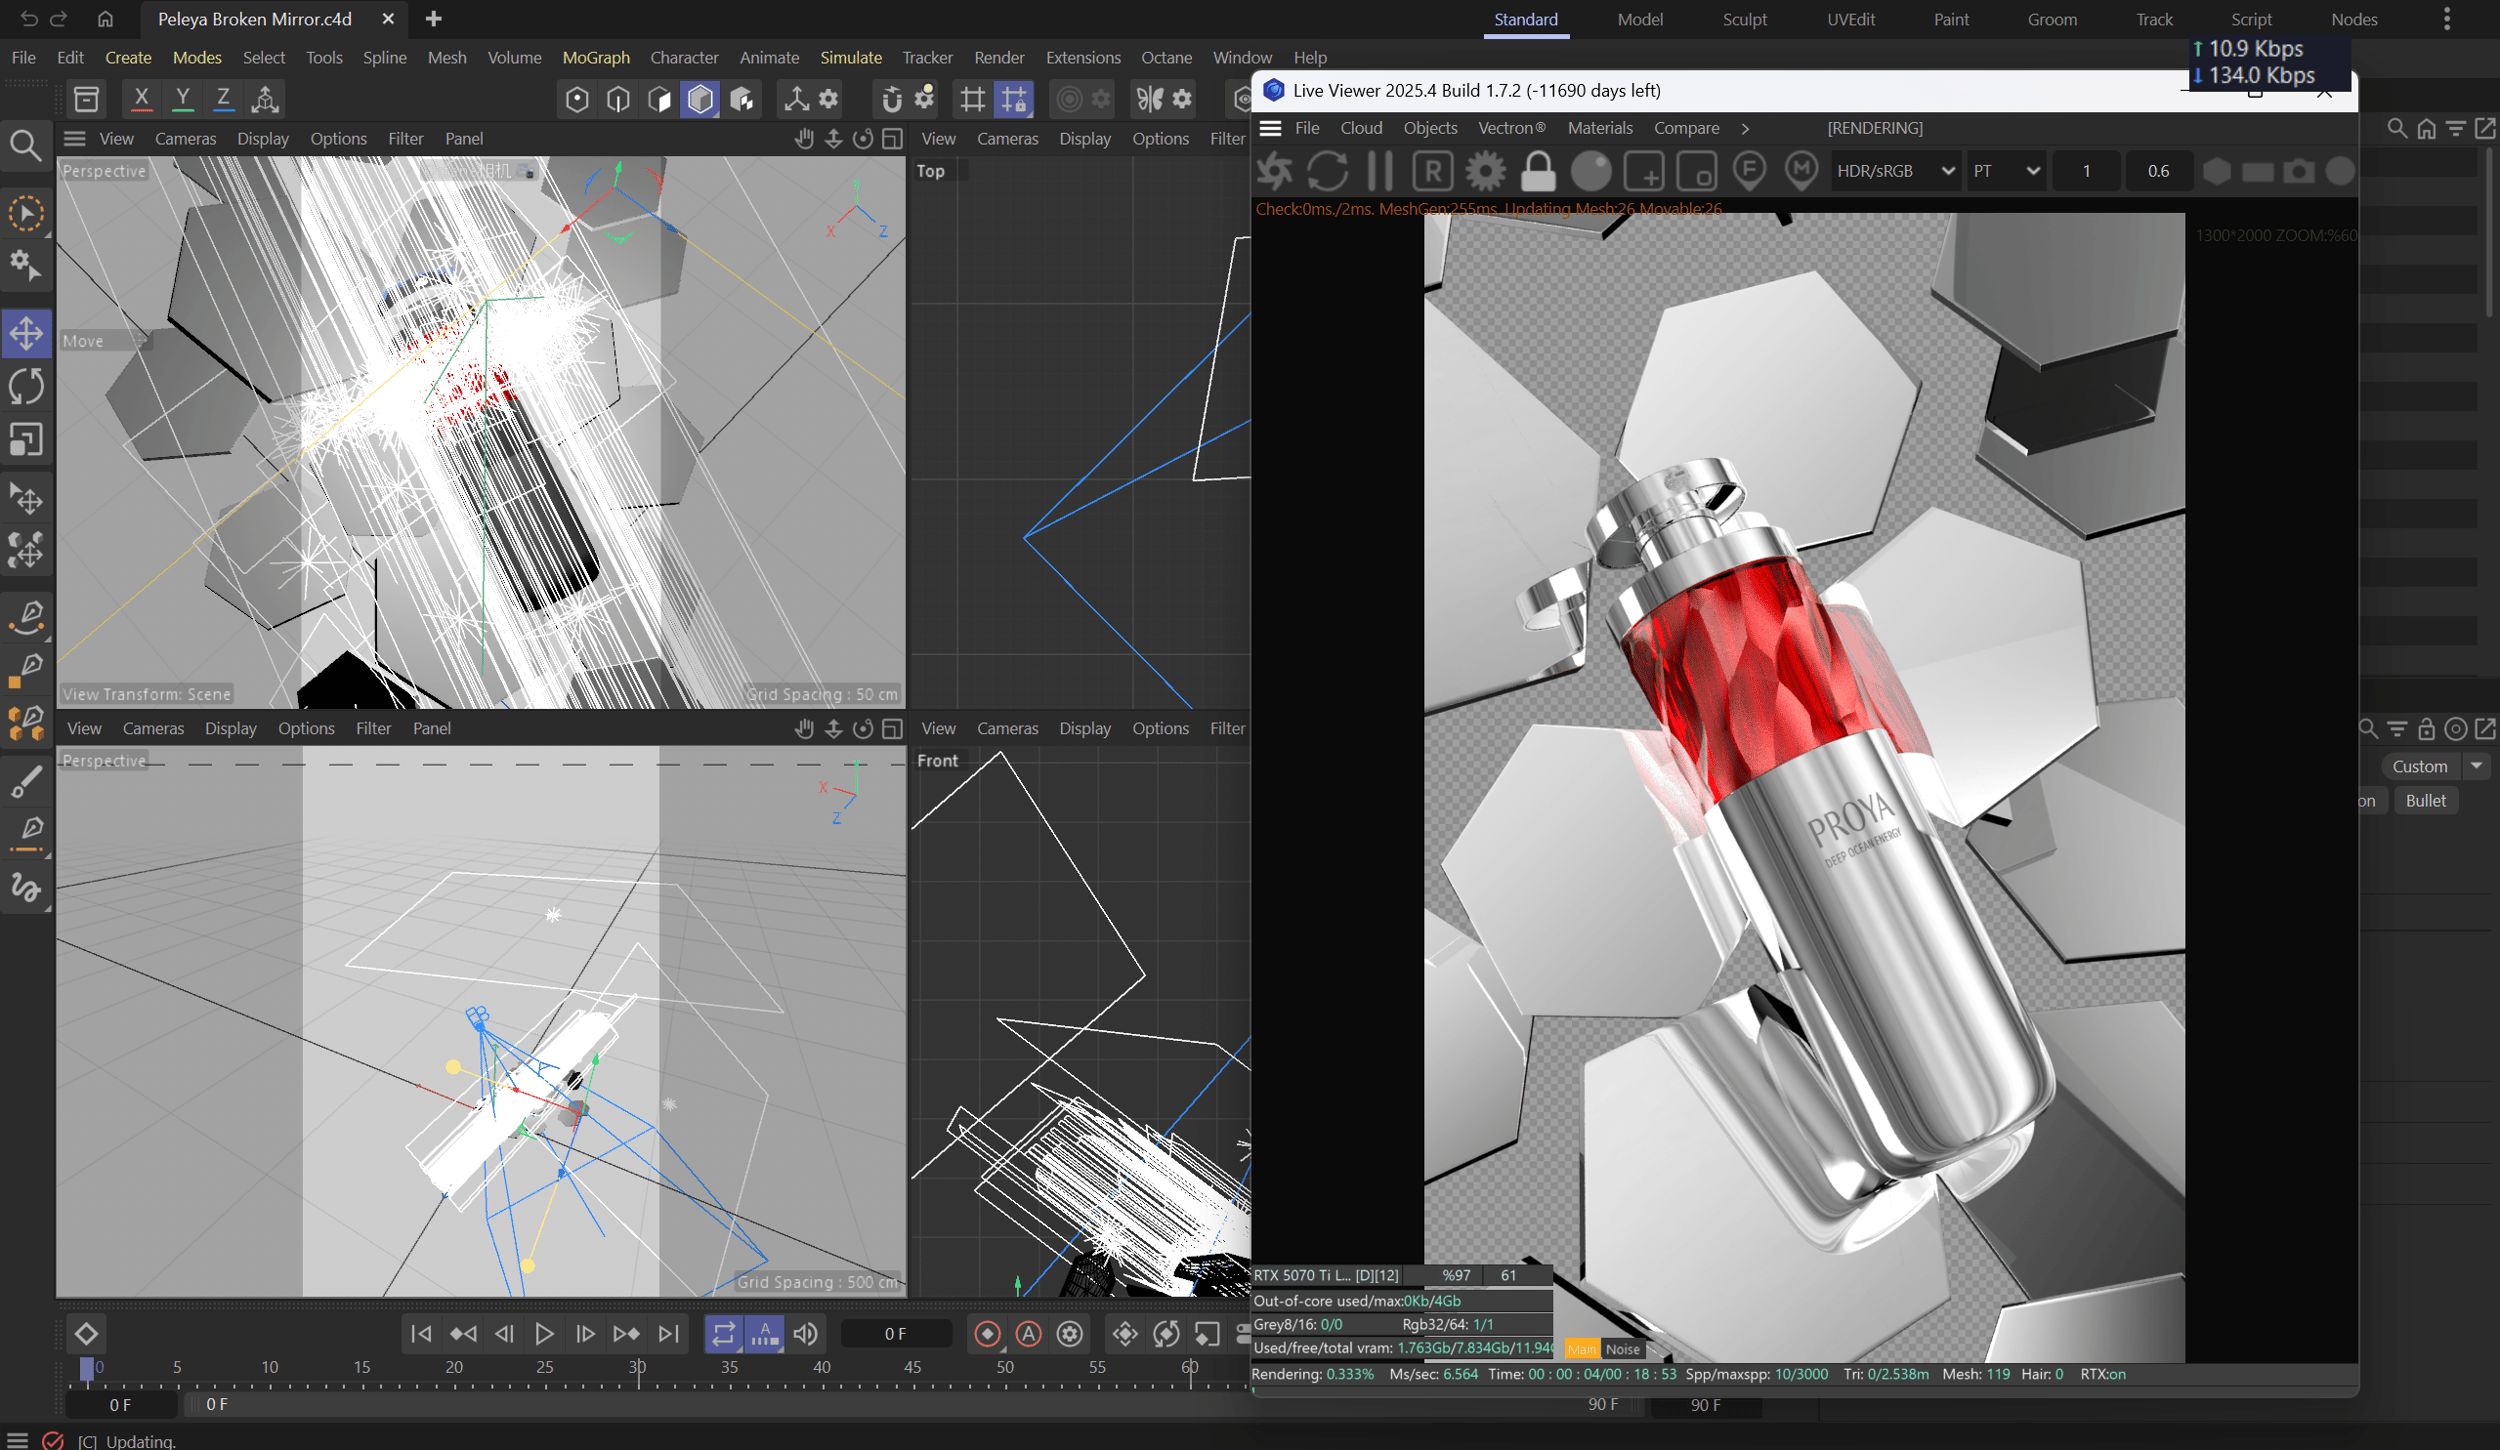This screenshot has width=2500, height=1450.
Task: Pause the Live Viewer rendering
Action: tap(1380, 171)
